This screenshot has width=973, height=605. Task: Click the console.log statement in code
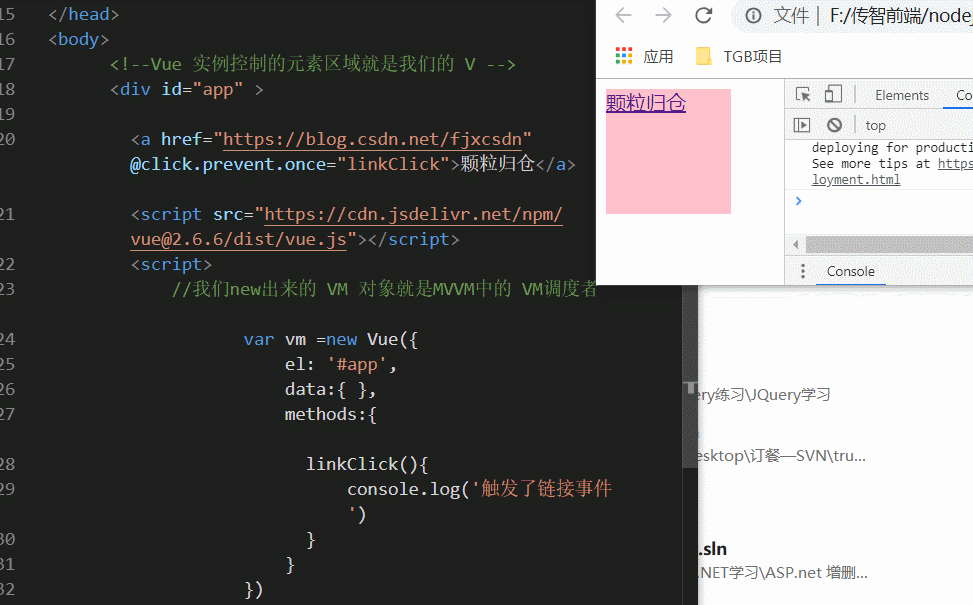[x=479, y=501]
